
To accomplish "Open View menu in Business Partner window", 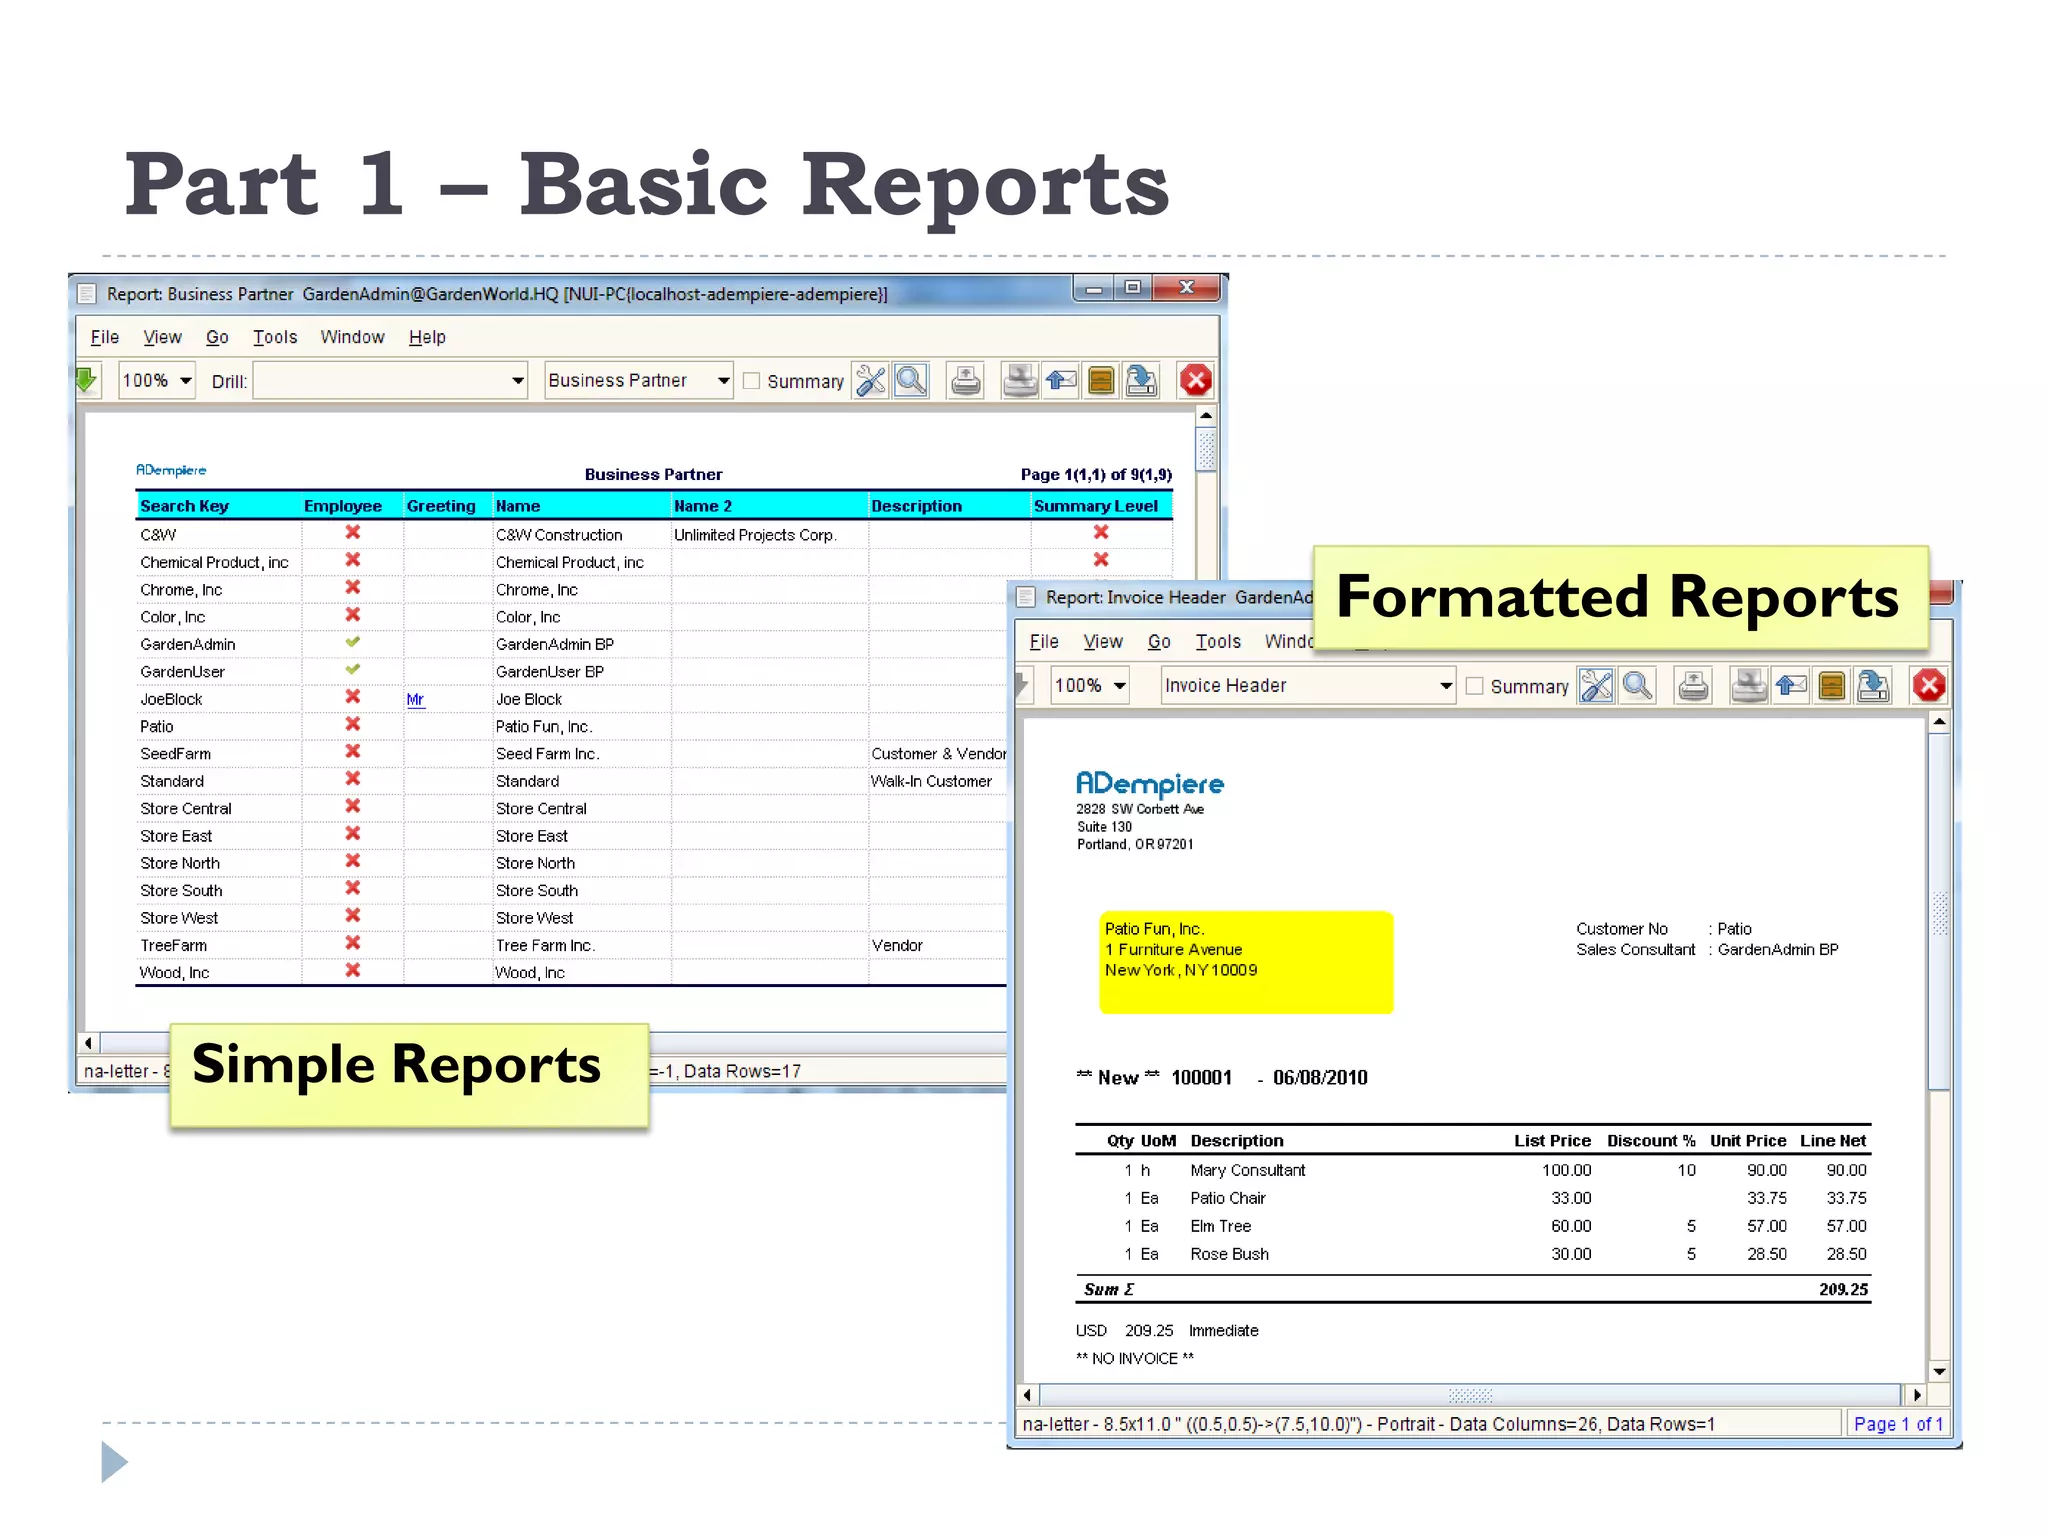I will (162, 337).
